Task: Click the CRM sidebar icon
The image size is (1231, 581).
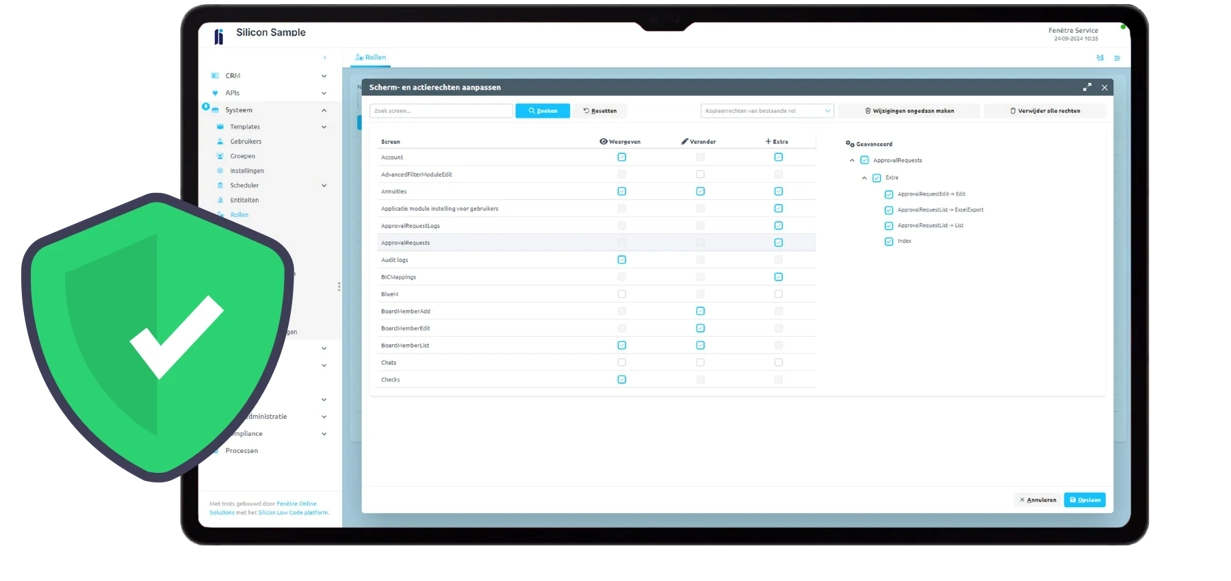Action: tap(215, 76)
